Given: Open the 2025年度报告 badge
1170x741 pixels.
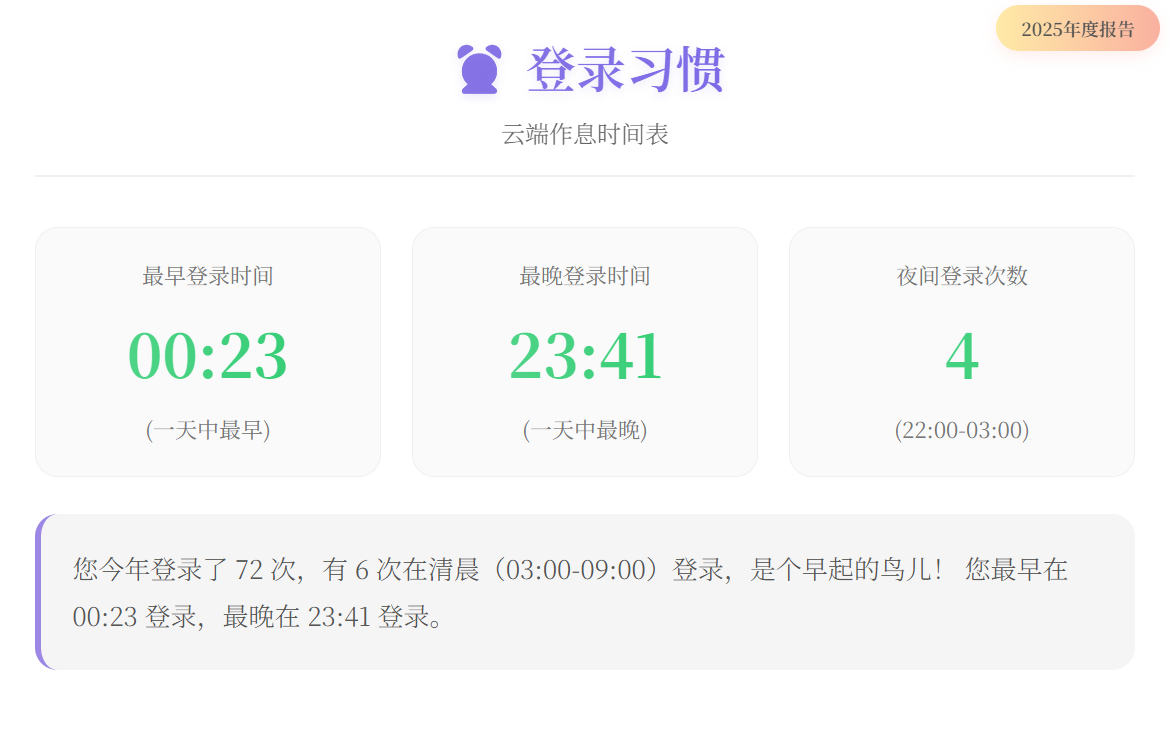Looking at the screenshot, I should click(x=1077, y=29).
